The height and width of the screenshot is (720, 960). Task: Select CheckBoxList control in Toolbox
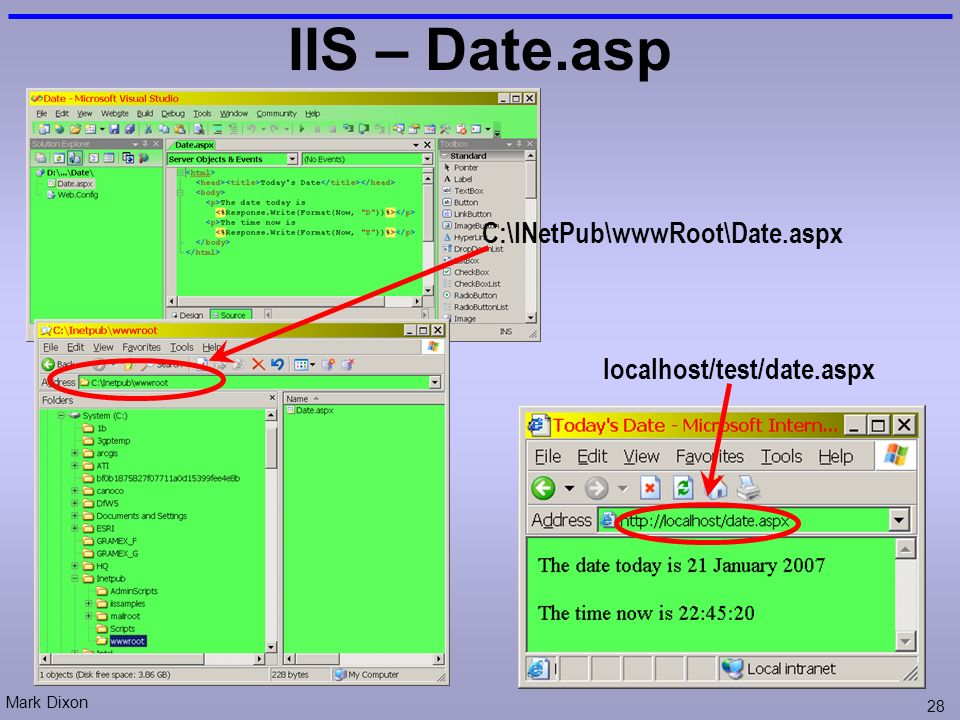pyautogui.click(x=471, y=284)
